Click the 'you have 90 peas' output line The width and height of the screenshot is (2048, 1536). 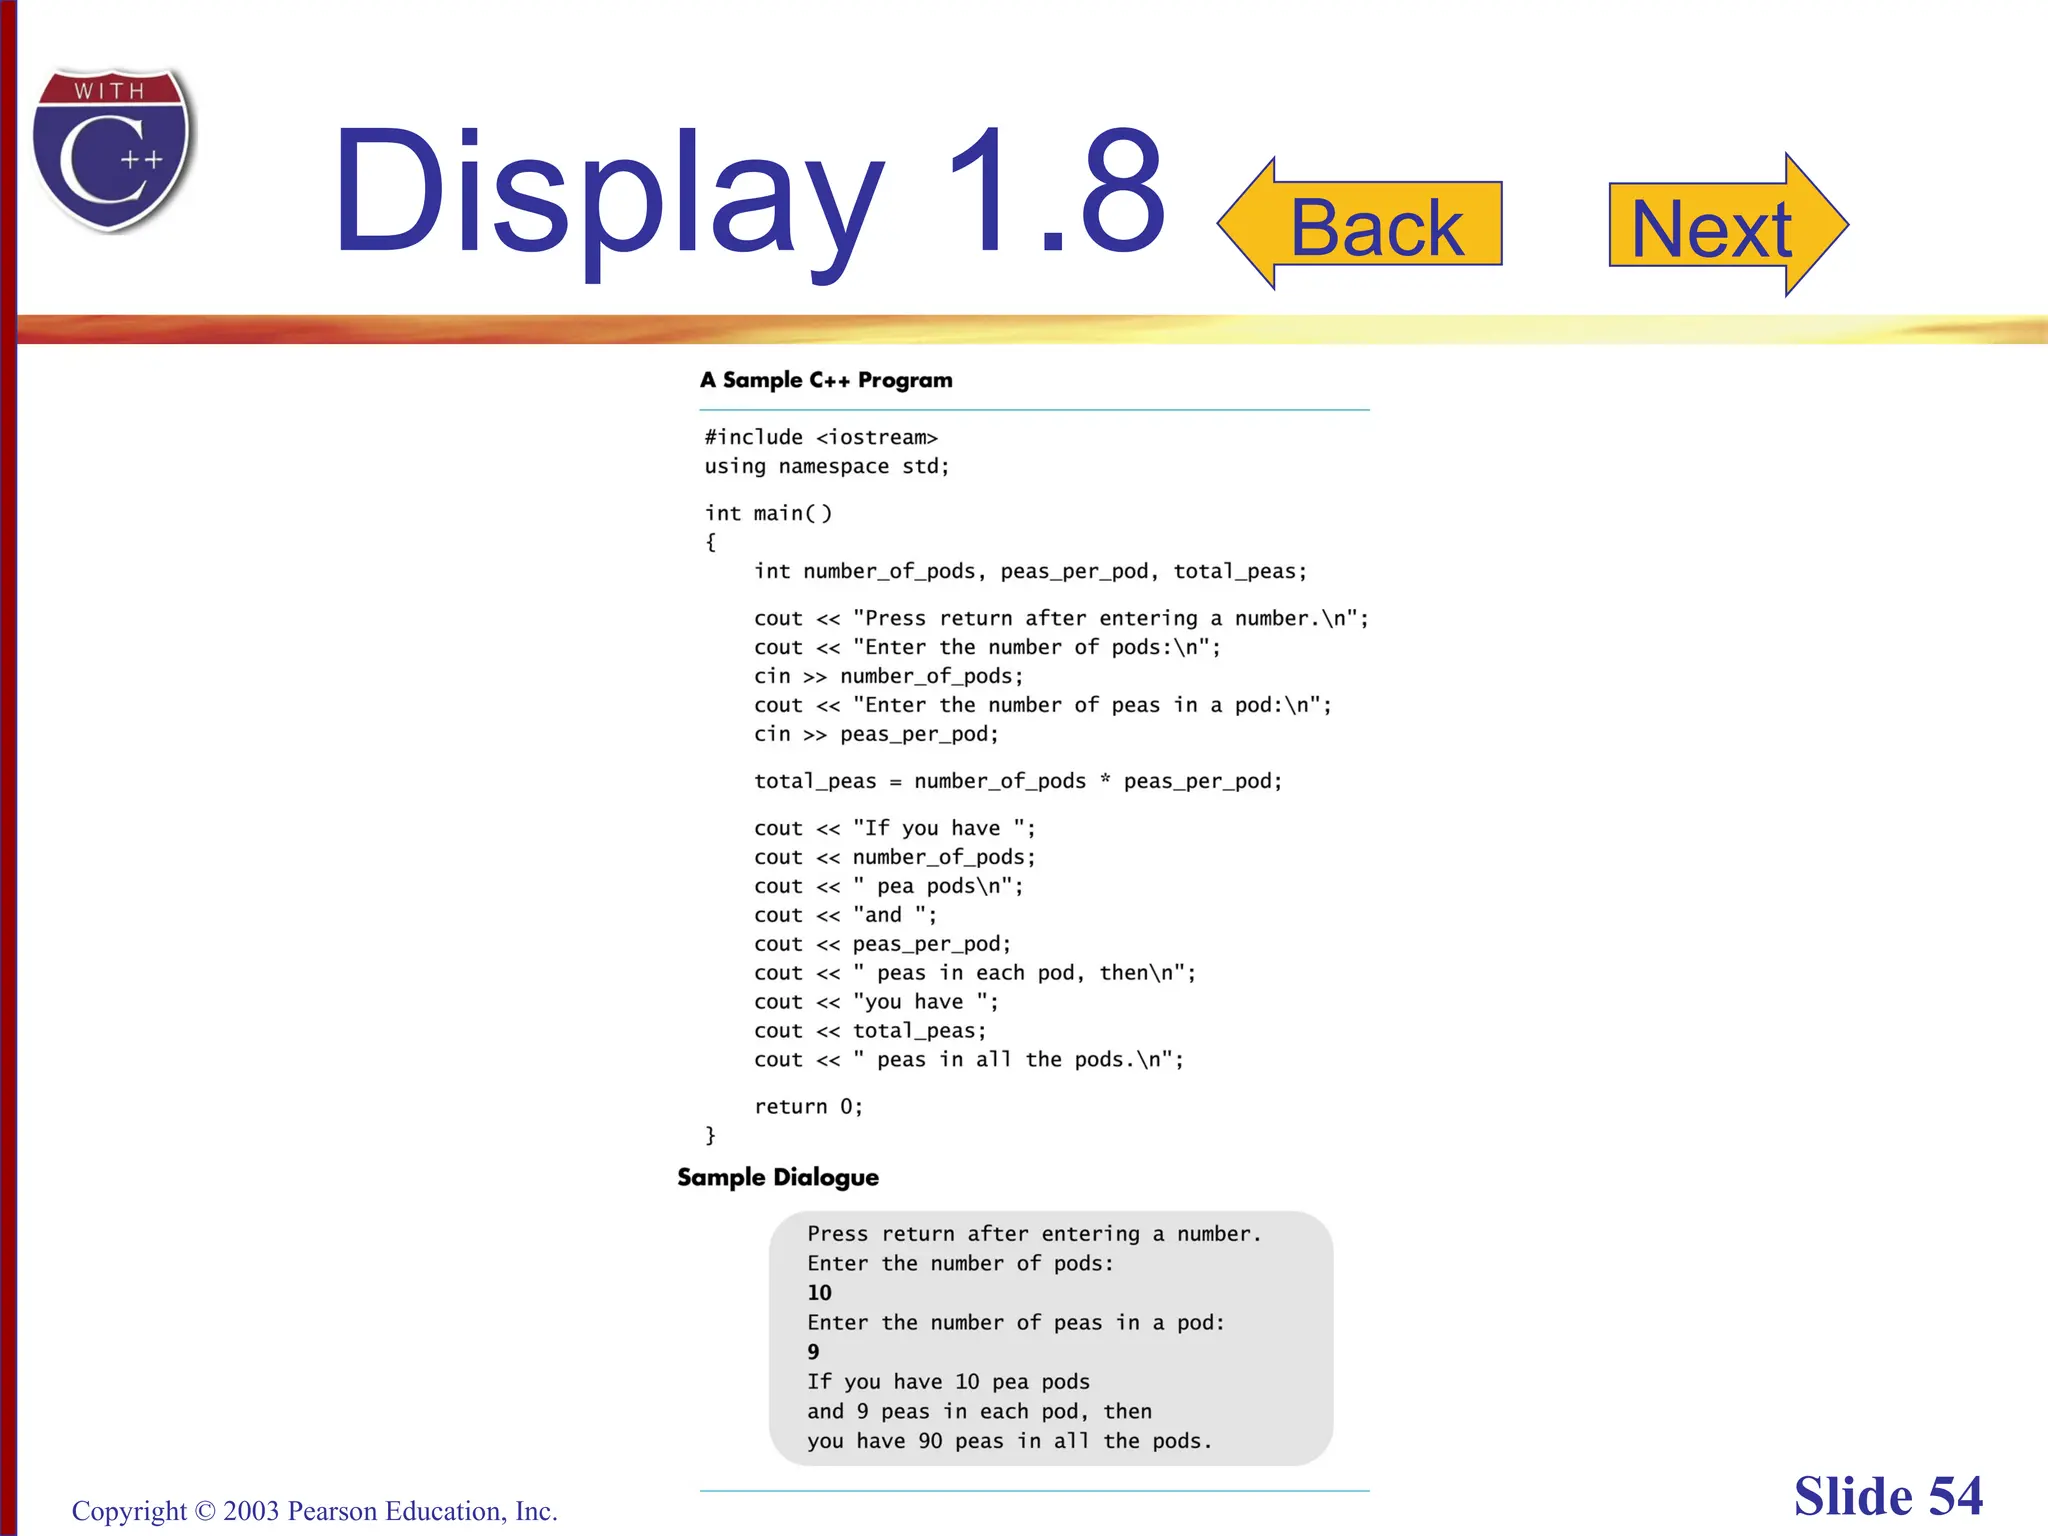(1008, 1441)
